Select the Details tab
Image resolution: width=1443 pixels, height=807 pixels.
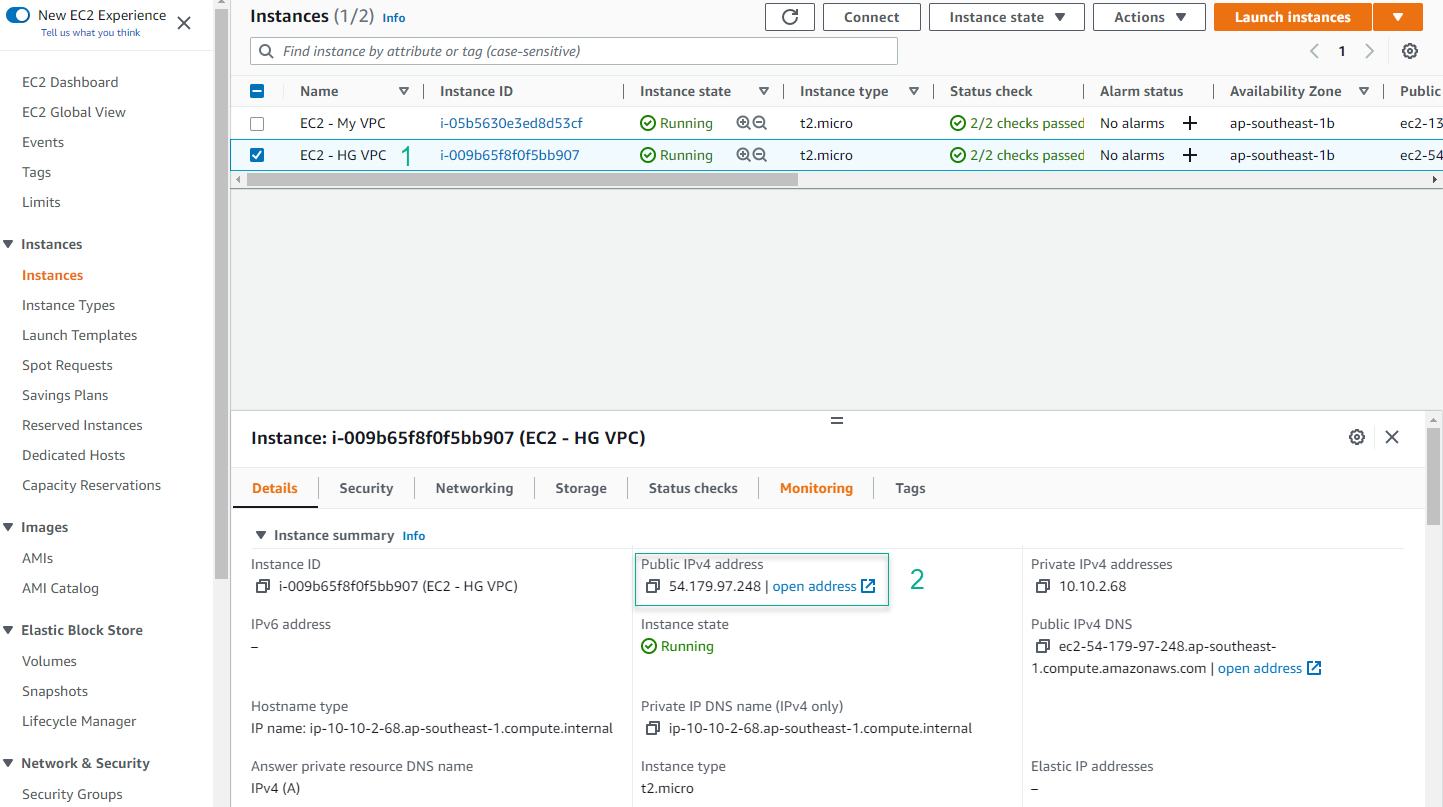click(275, 488)
